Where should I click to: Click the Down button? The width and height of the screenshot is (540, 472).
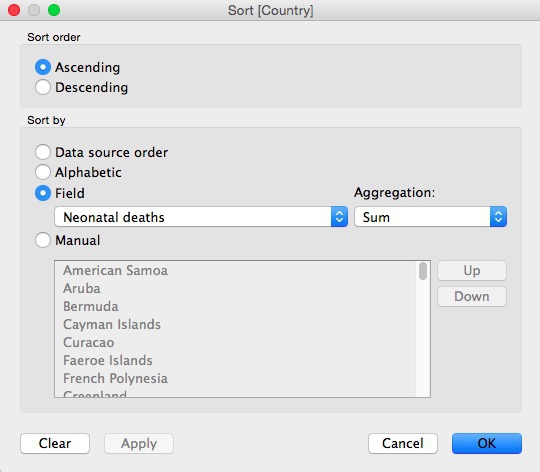(472, 296)
